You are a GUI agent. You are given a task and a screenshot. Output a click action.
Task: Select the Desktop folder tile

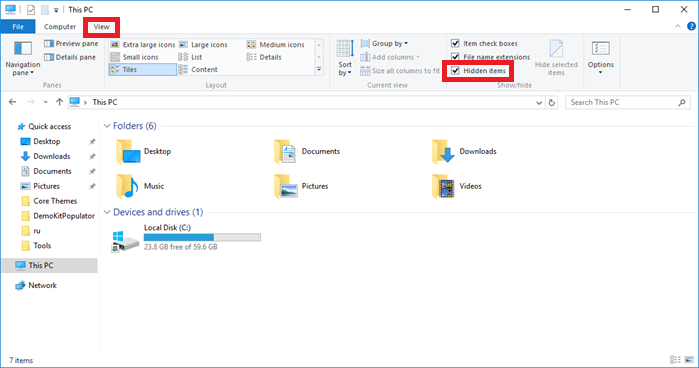tap(143, 152)
